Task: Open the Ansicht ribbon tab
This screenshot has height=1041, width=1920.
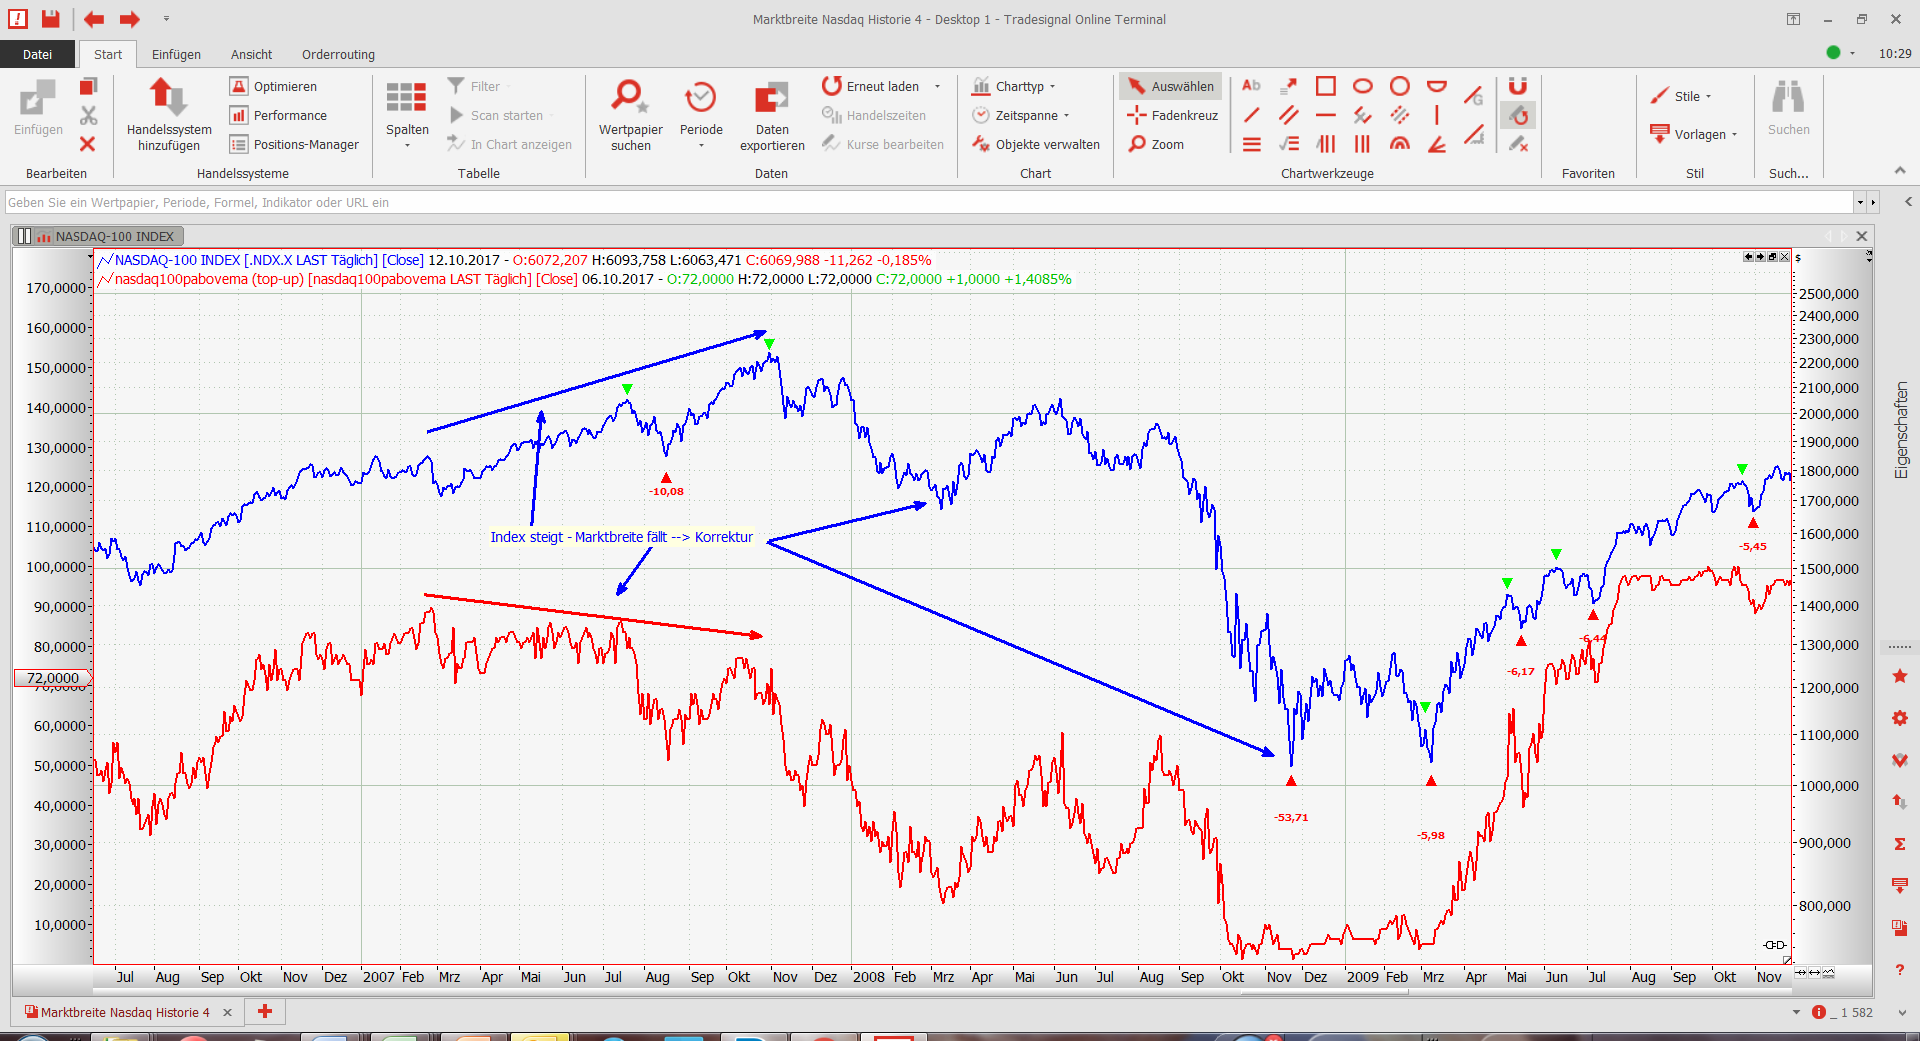Action: tap(251, 55)
